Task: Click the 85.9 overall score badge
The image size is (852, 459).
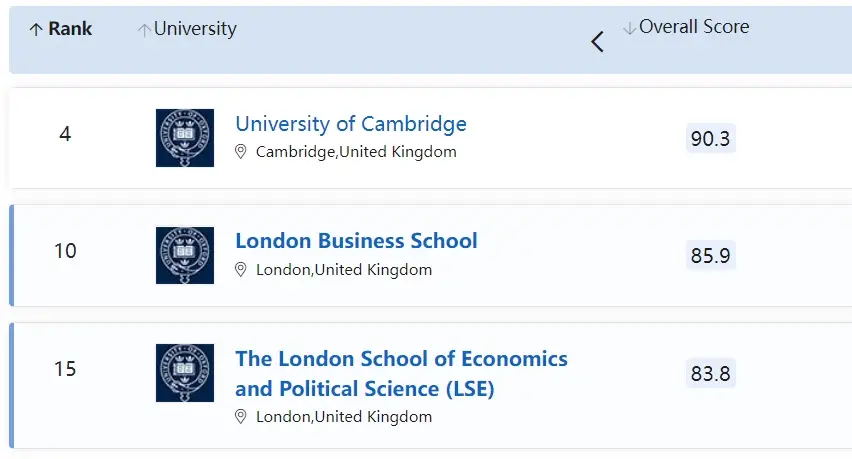Action: pos(710,256)
